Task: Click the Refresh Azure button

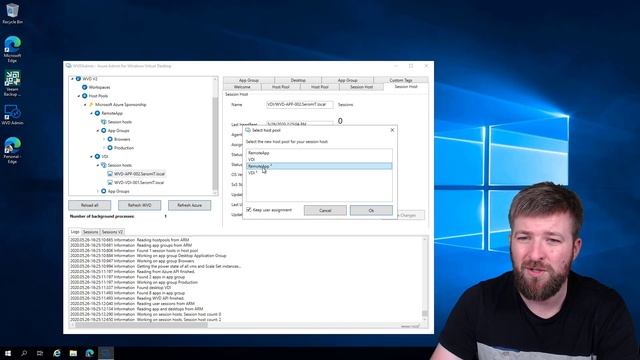Action: tap(189, 205)
